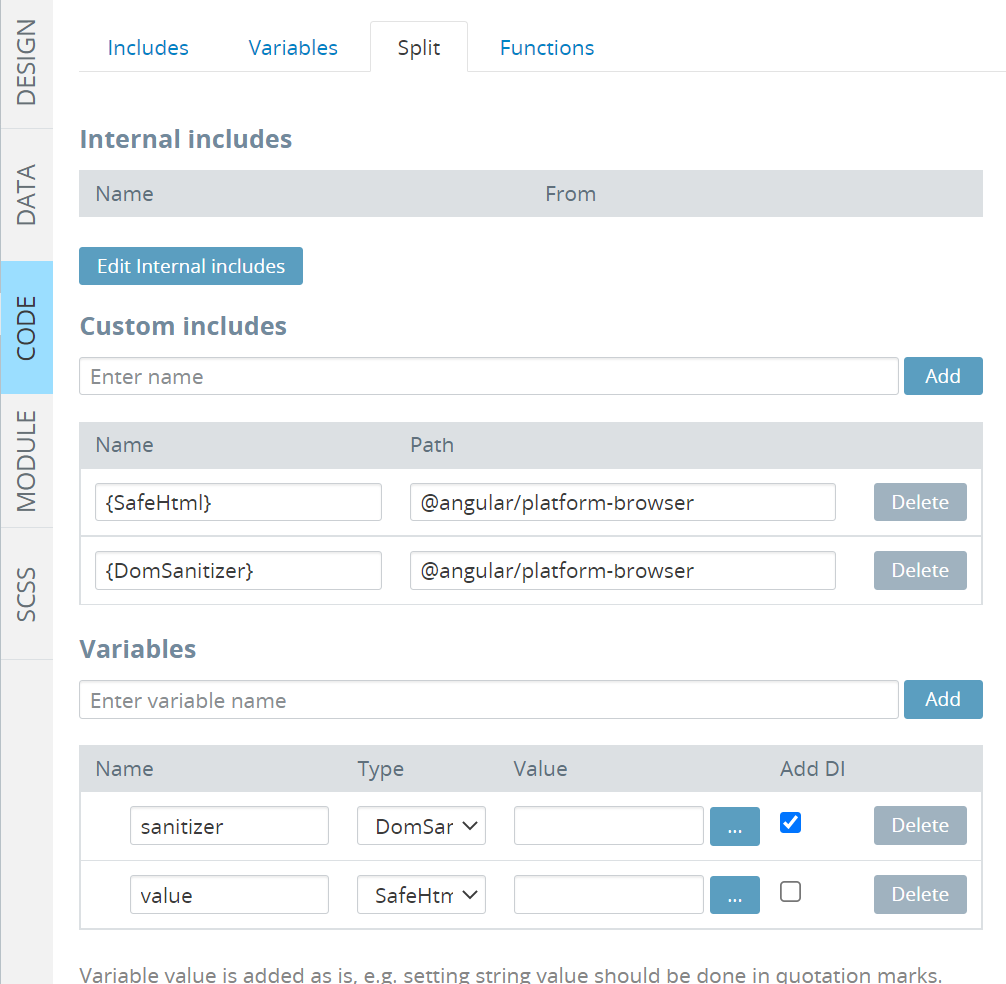1006x984 pixels.
Task: Open value editor for sanitizer variable
Action: tap(734, 826)
